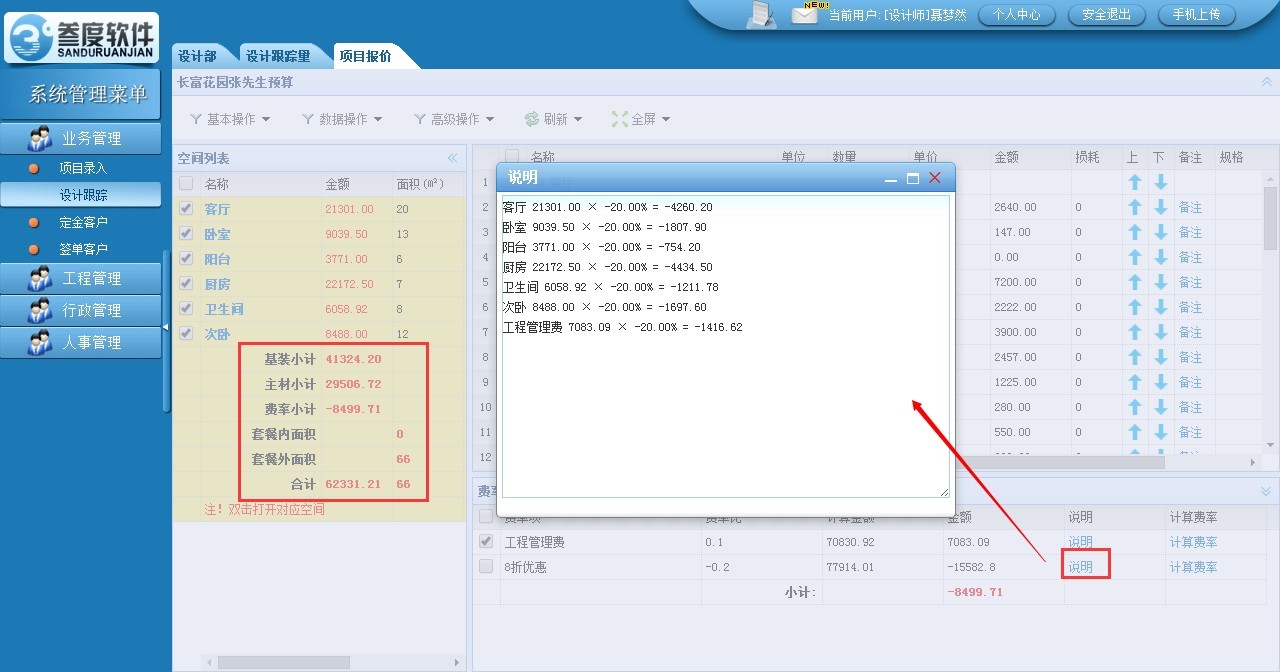
Task: Toggle the select-all checkbox in 空间列表 header
Action: (186, 183)
